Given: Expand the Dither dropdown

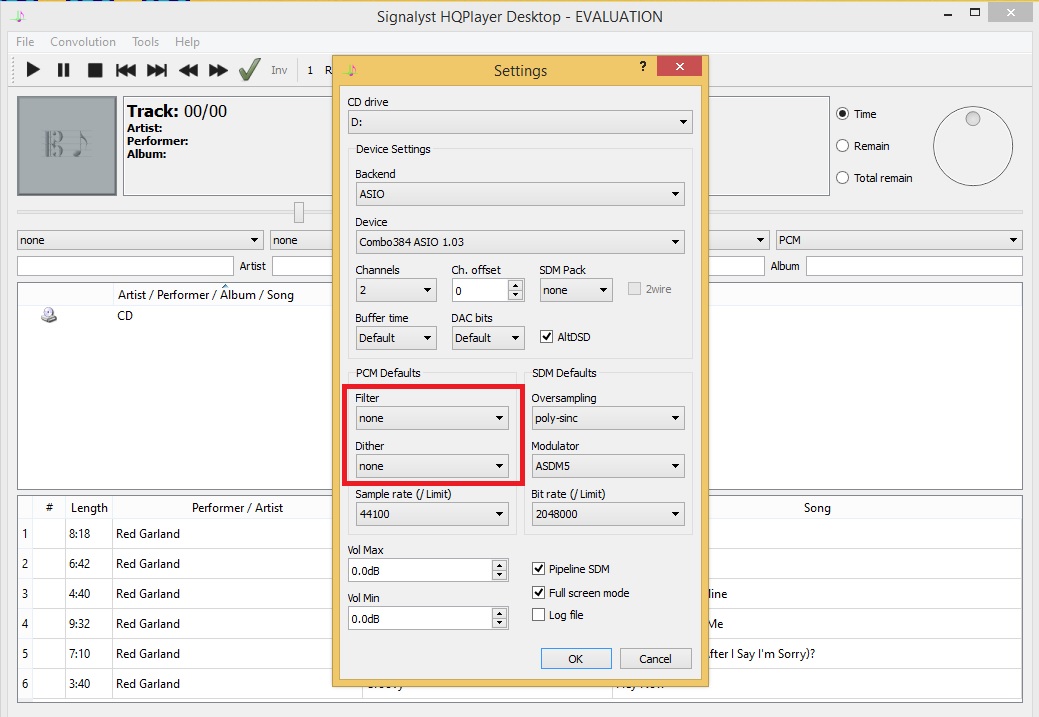Looking at the screenshot, I should [x=432, y=466].
